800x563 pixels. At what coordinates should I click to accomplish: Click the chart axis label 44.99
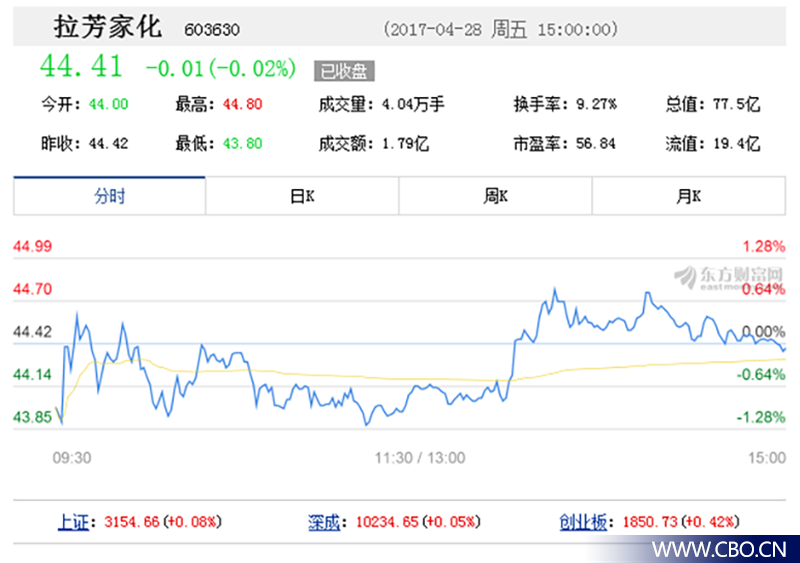(x=33, y=247)
